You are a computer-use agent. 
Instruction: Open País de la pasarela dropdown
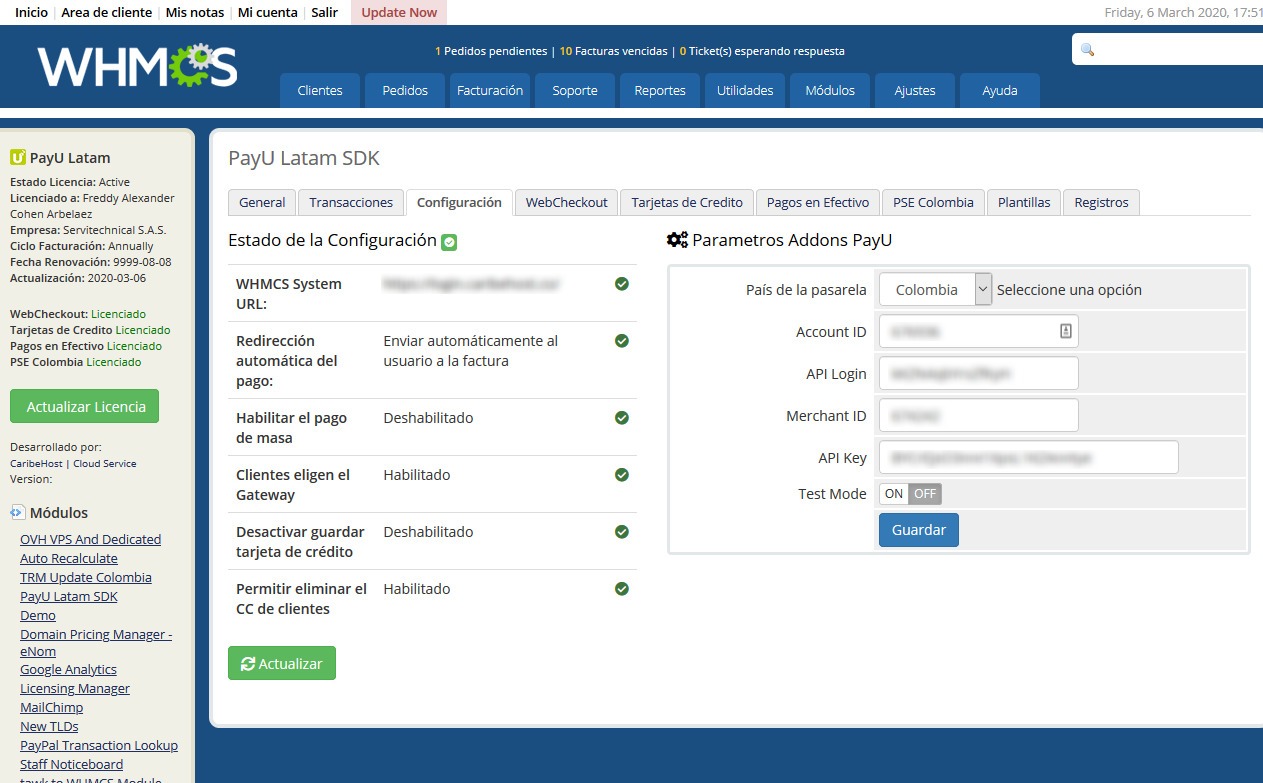pos(935,290)
